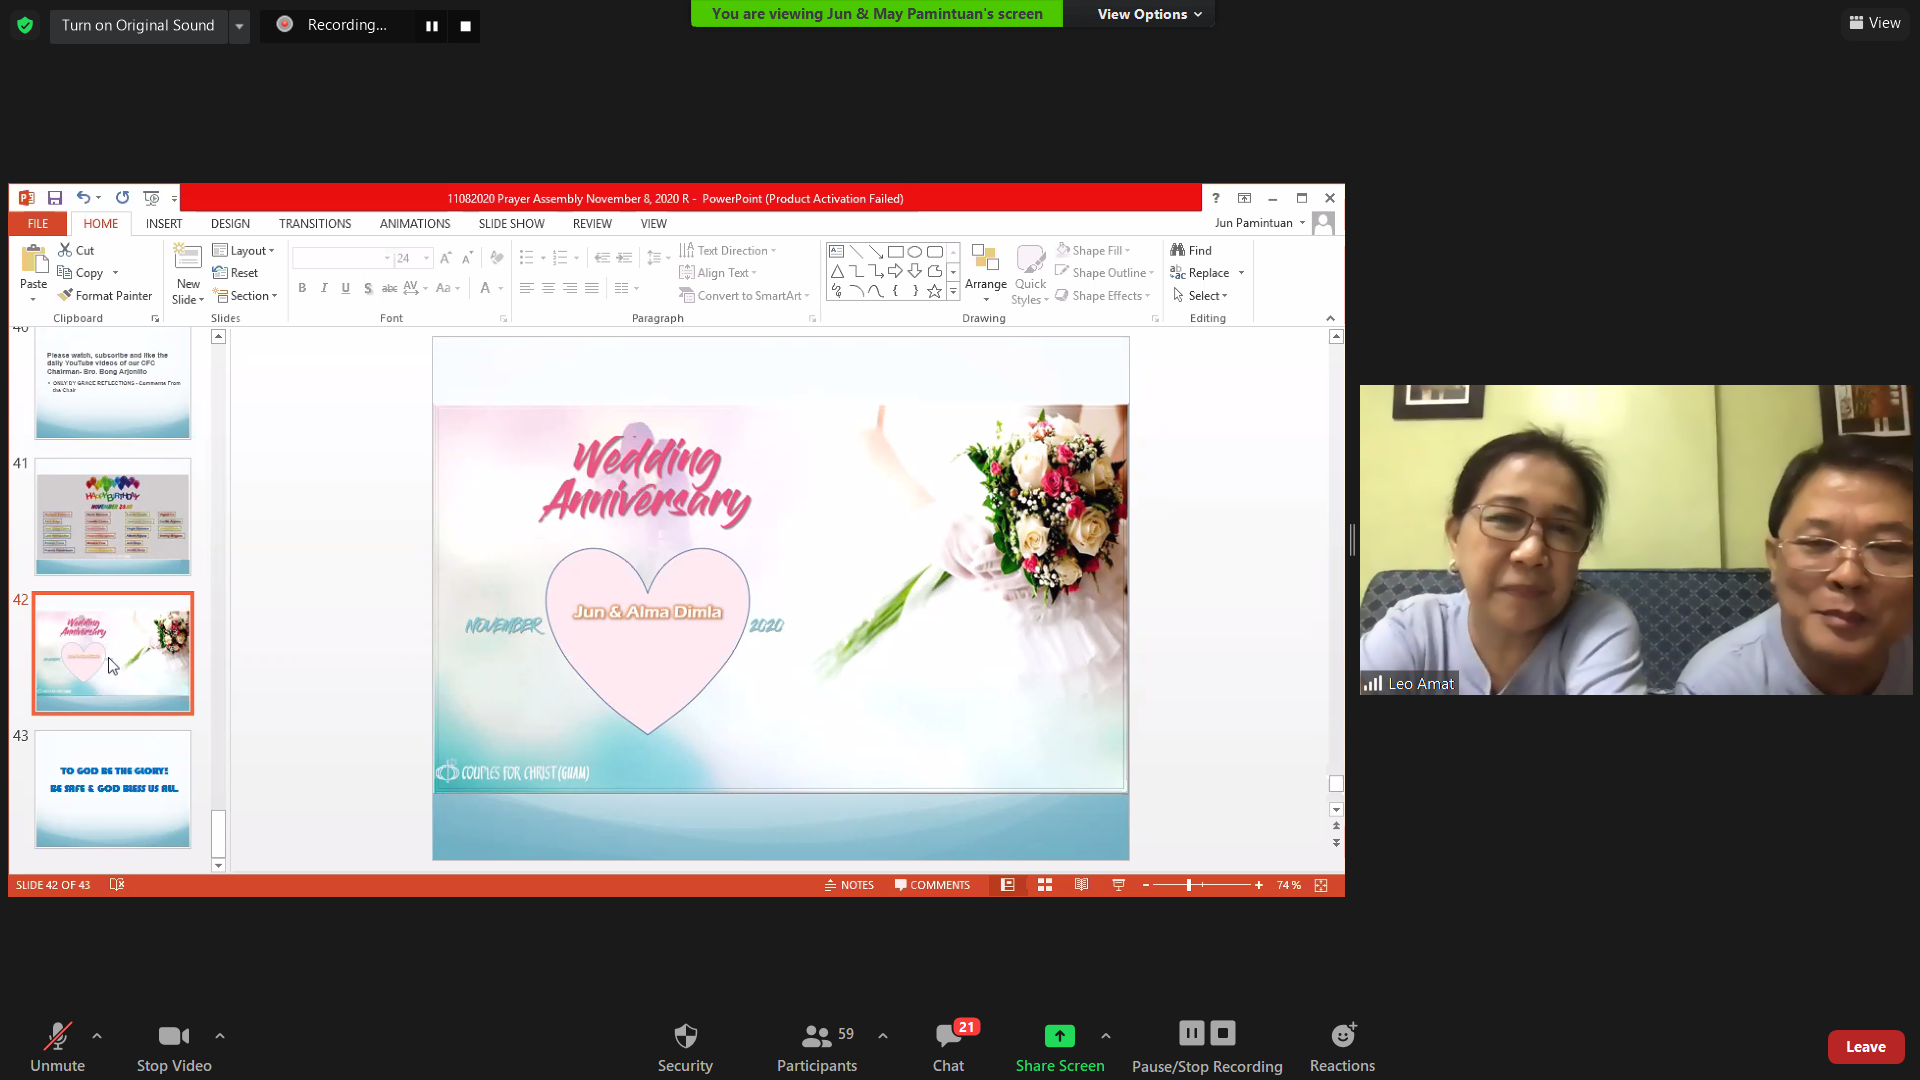Click Justify alignment icon

(x=592, y=288)
